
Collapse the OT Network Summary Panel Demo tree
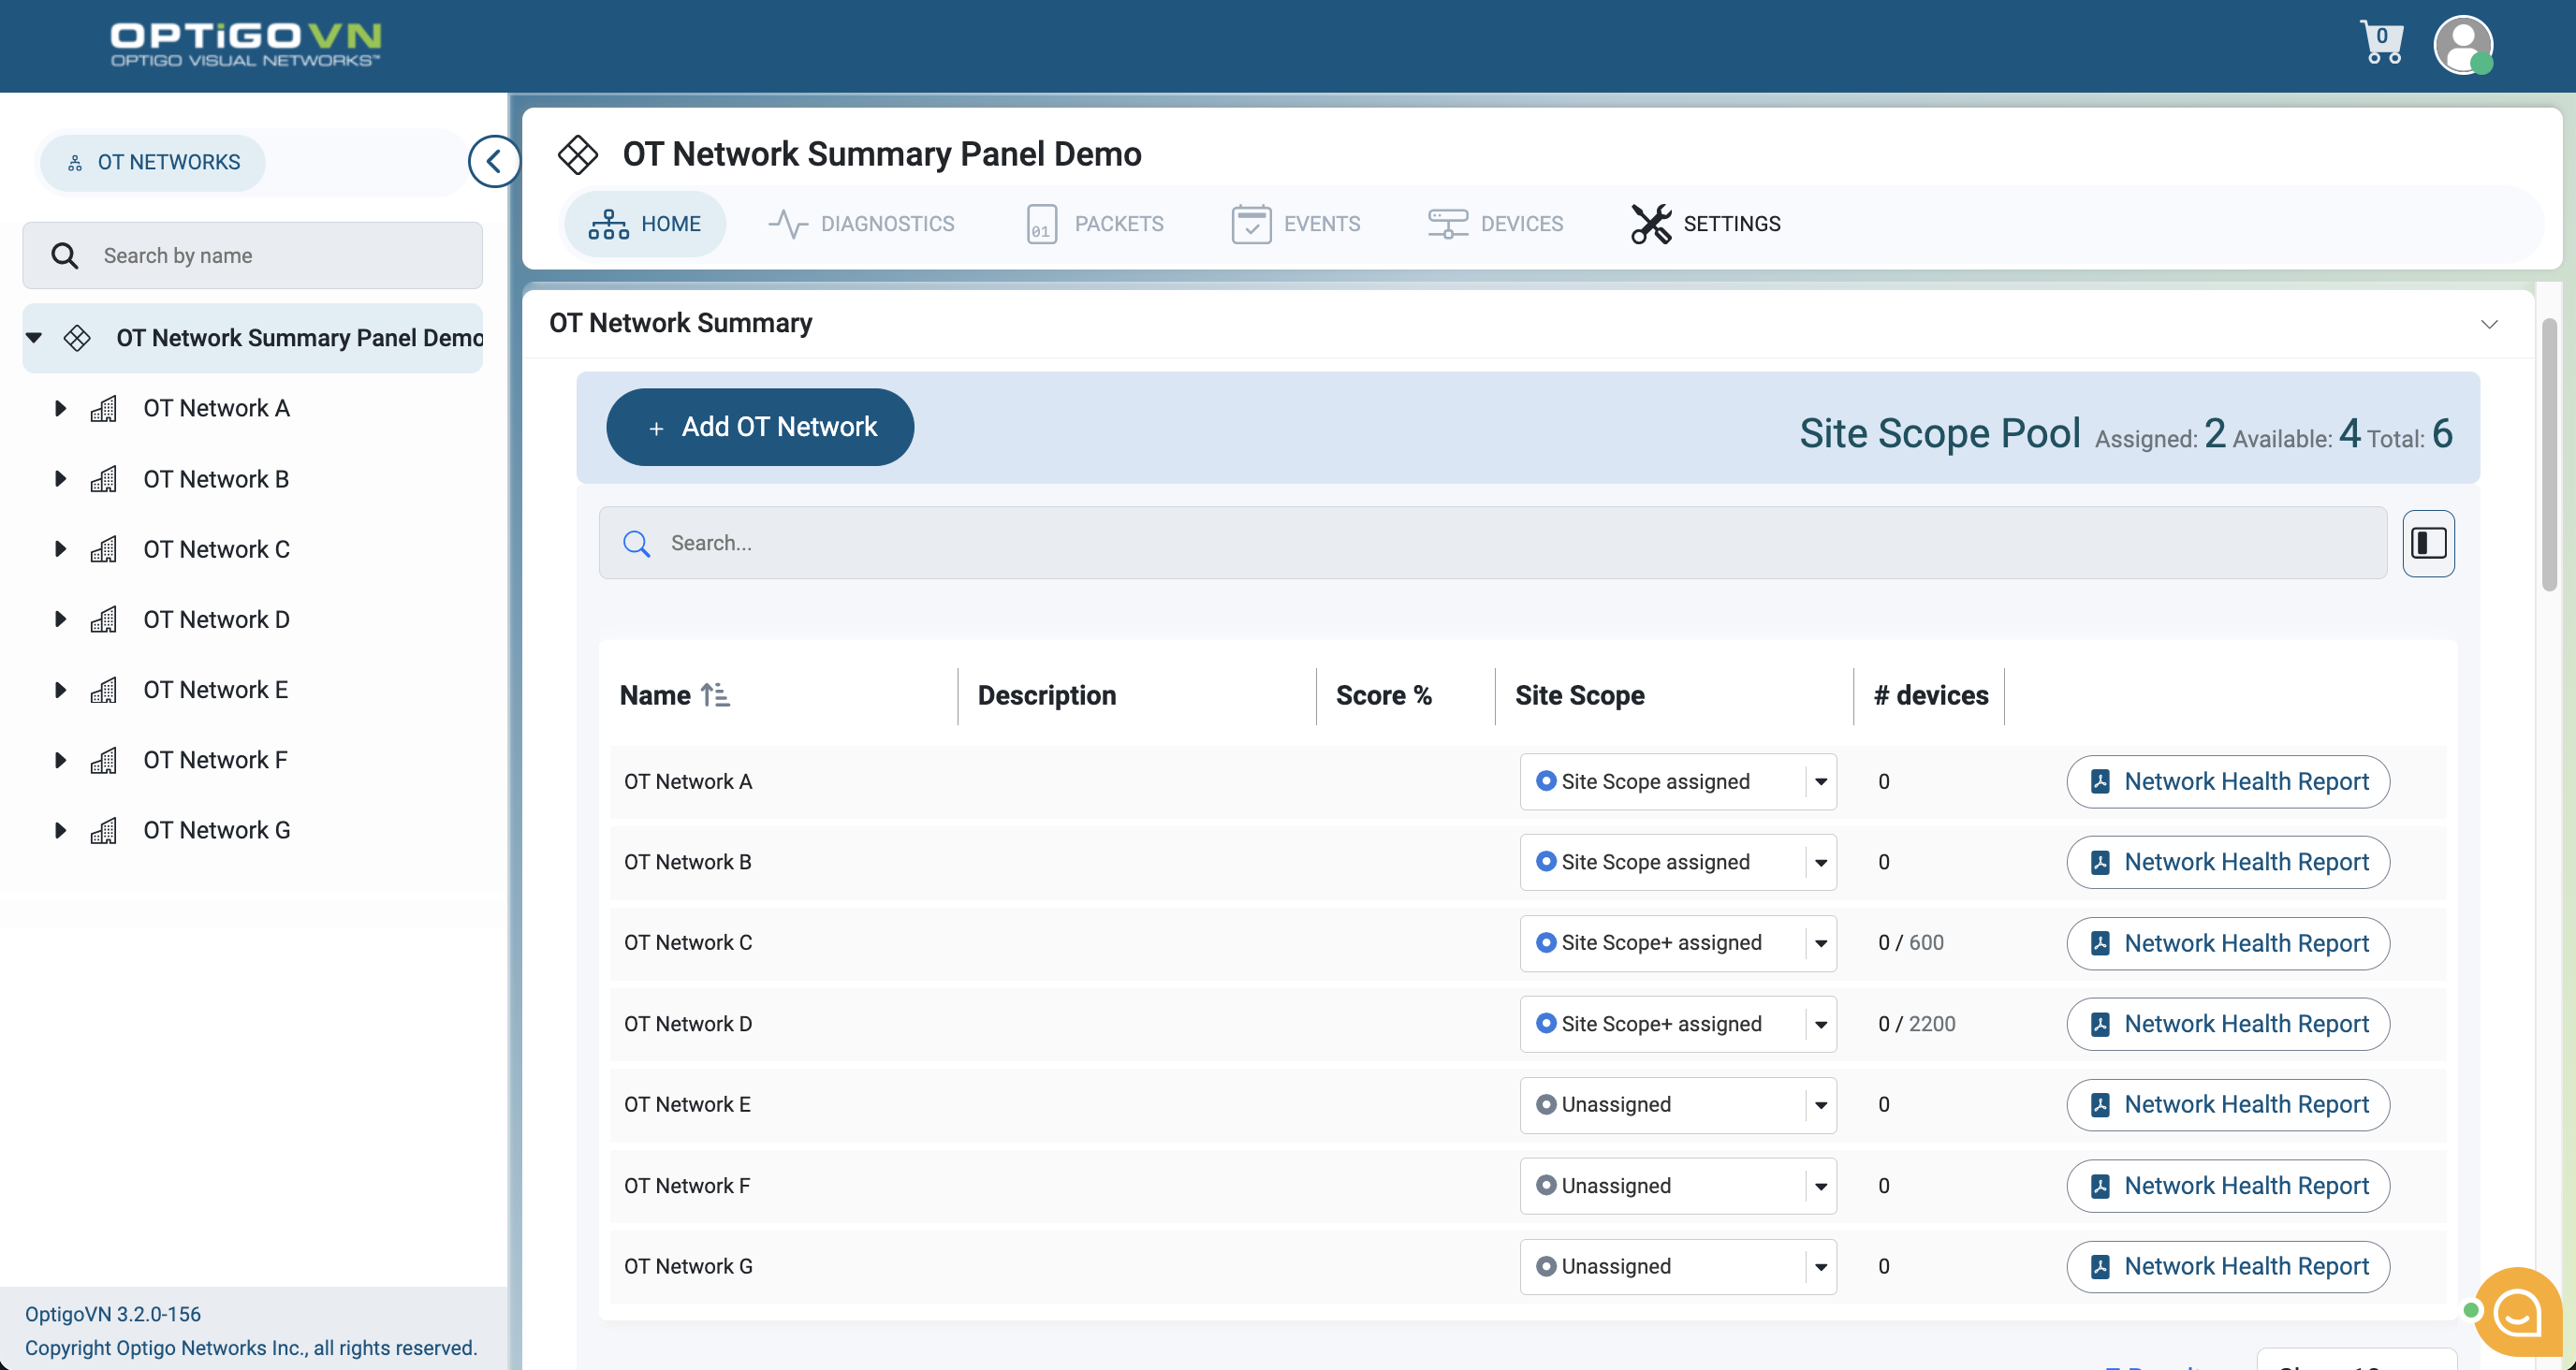coord(34,337)
